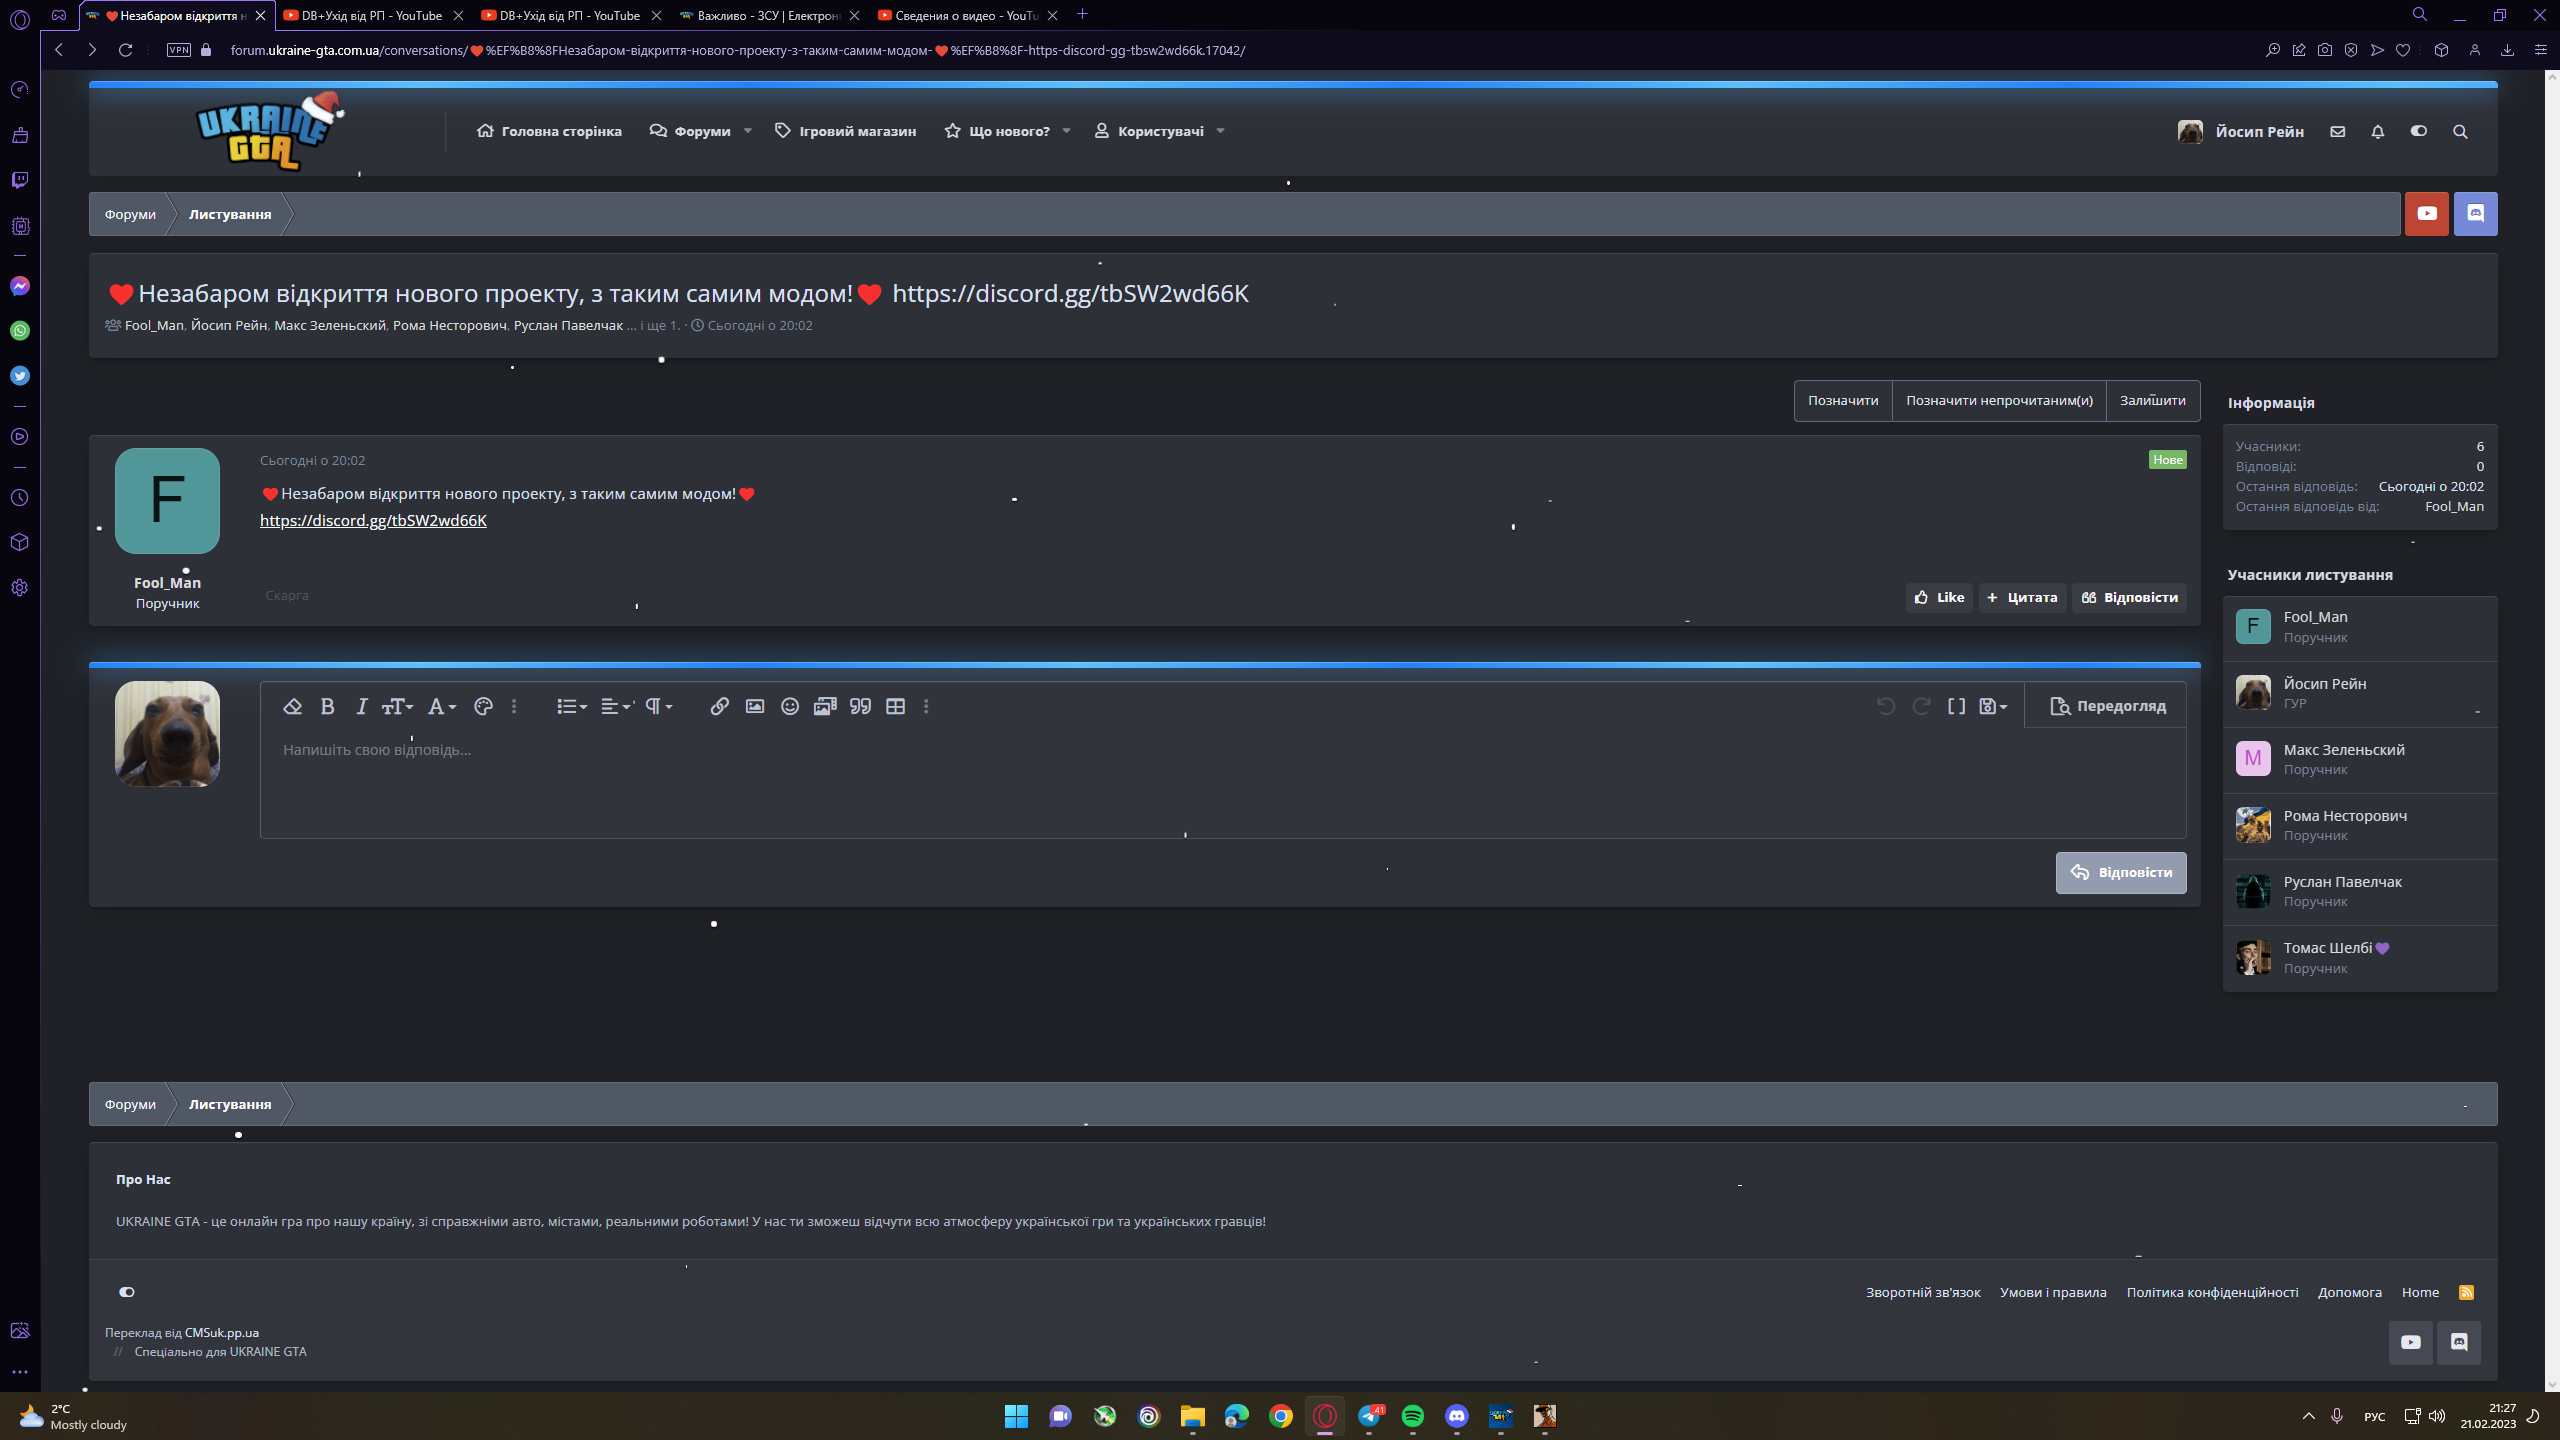Toggle the header dark/light theme switch
This screenshot has height=1440, width=2560.
(2419, 131)
